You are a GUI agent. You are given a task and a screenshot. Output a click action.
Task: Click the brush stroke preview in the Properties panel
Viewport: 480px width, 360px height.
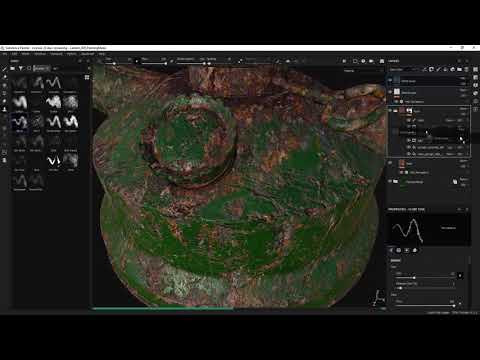coord(407,230)
